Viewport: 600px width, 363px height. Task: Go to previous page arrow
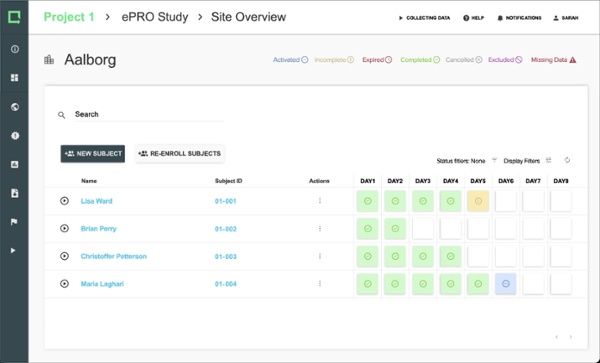(x=557, y=337)
